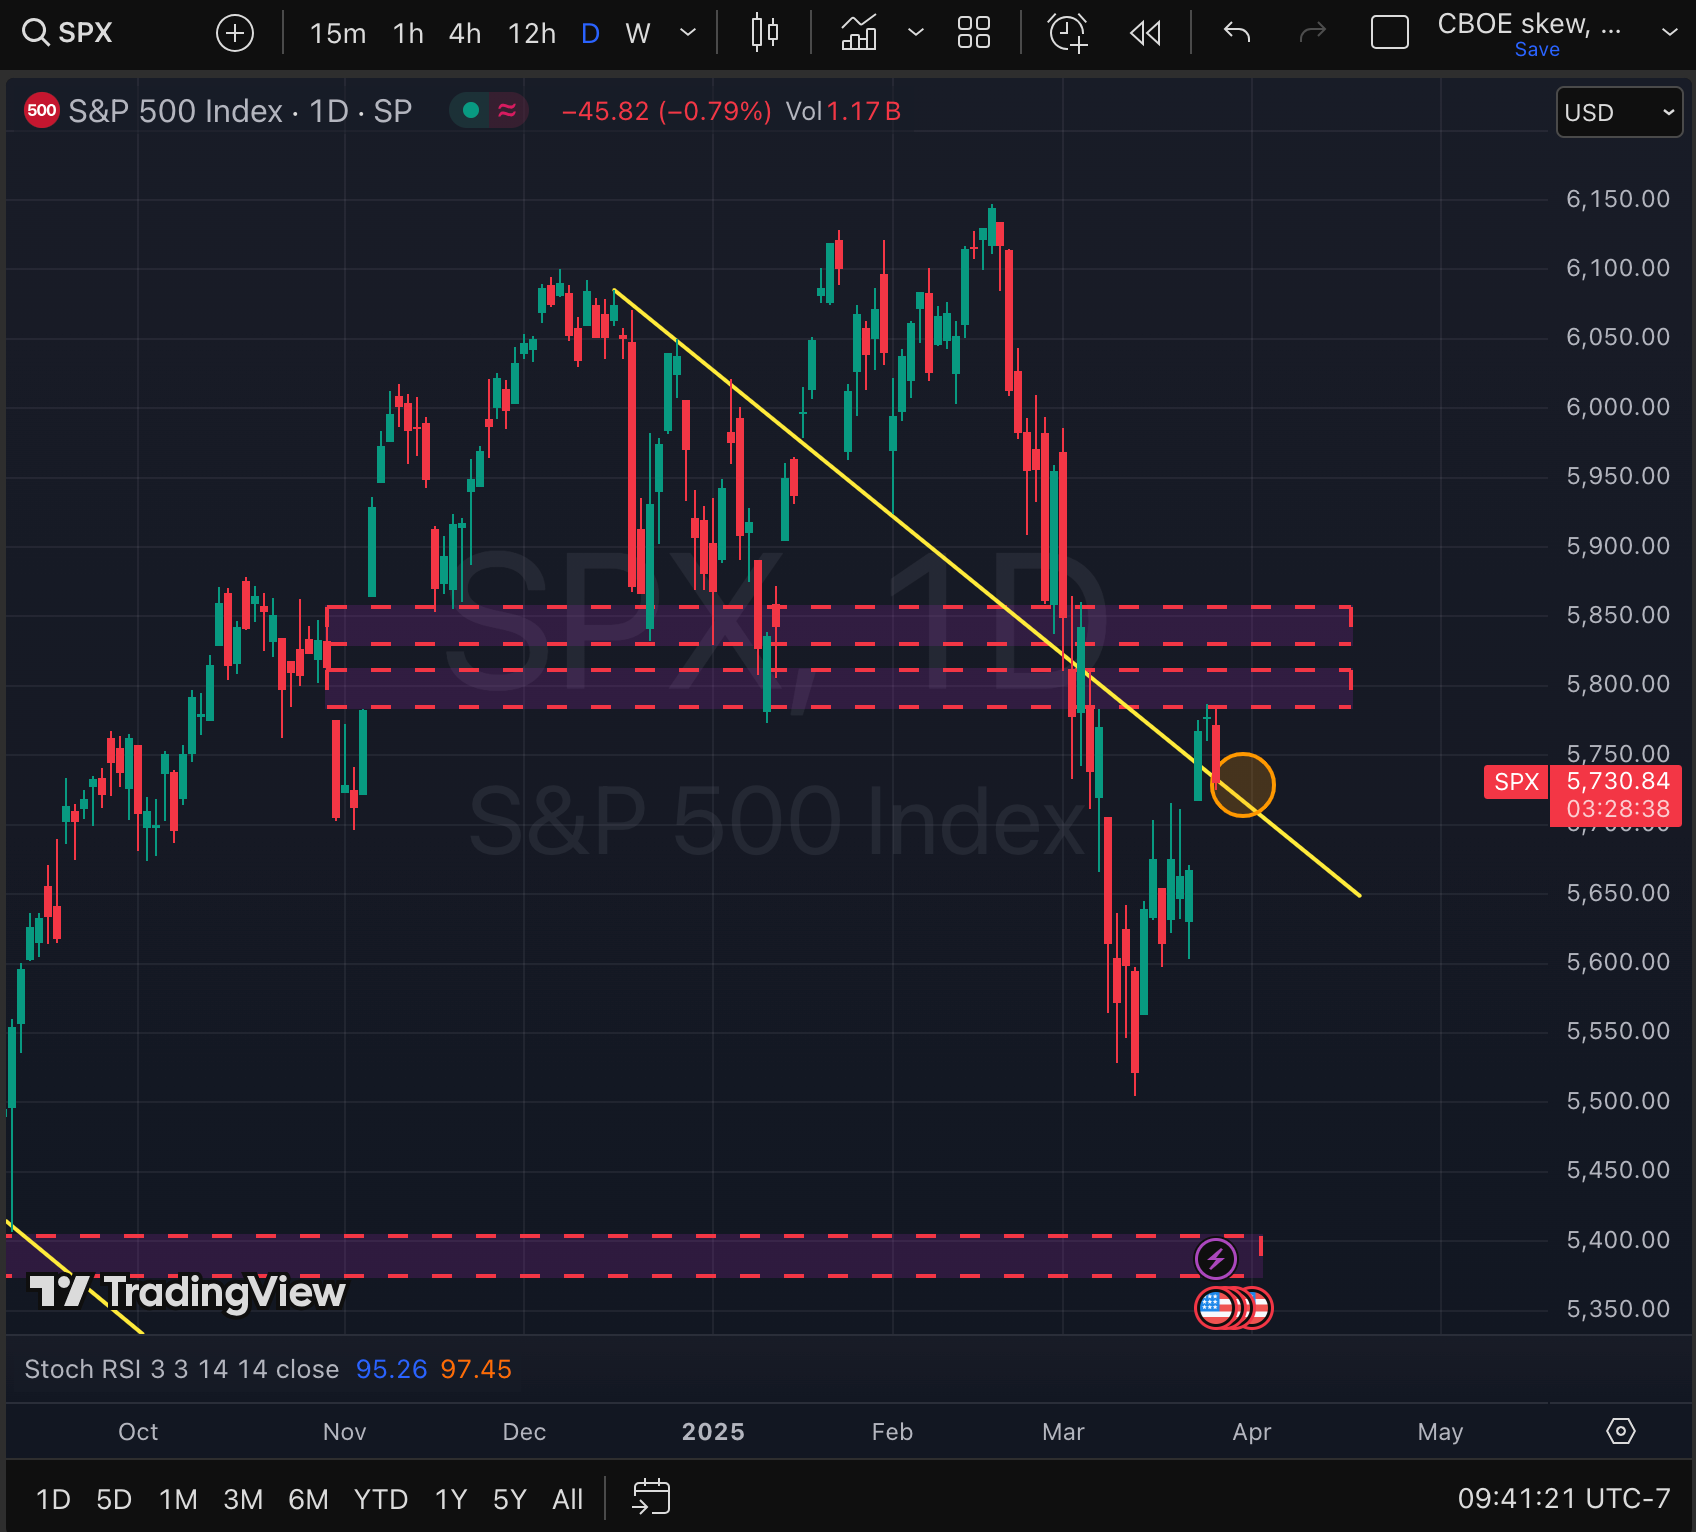Set 1M date range
1696x1532 pixels.
click(178, 1499)
